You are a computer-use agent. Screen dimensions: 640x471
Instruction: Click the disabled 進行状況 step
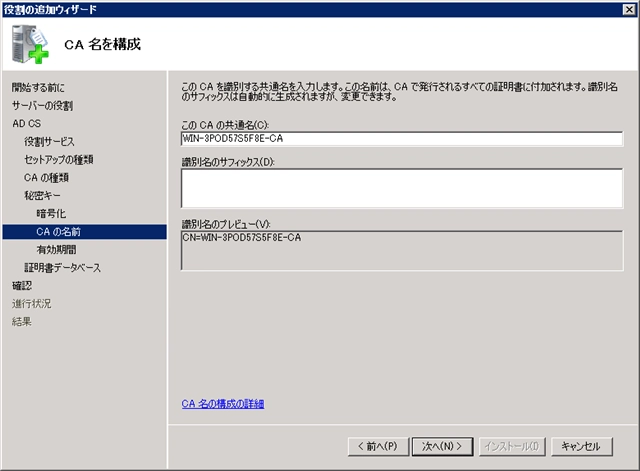31,304
